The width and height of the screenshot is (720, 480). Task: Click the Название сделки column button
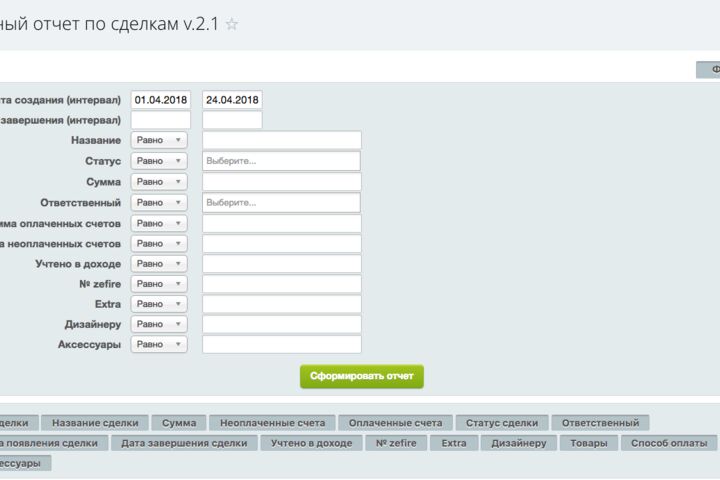[95, 423]
